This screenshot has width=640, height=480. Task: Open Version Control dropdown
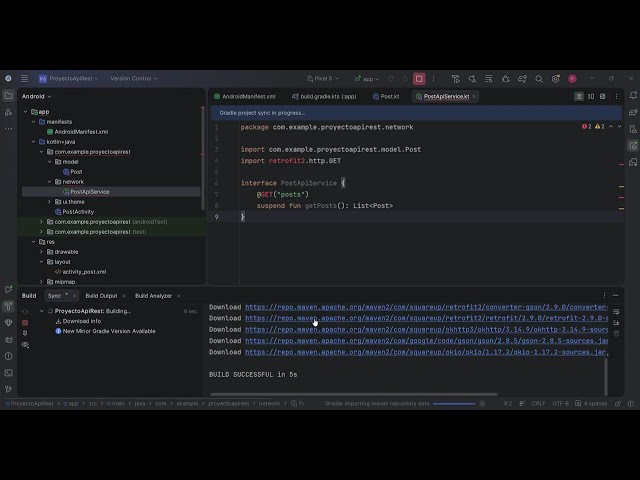pyautogui.click(x=133, y=78)
